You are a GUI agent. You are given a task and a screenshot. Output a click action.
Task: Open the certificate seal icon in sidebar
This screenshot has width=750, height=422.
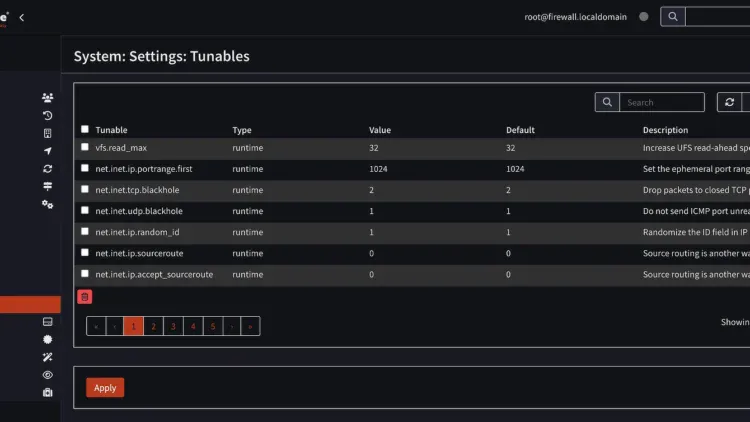[47, 339]
